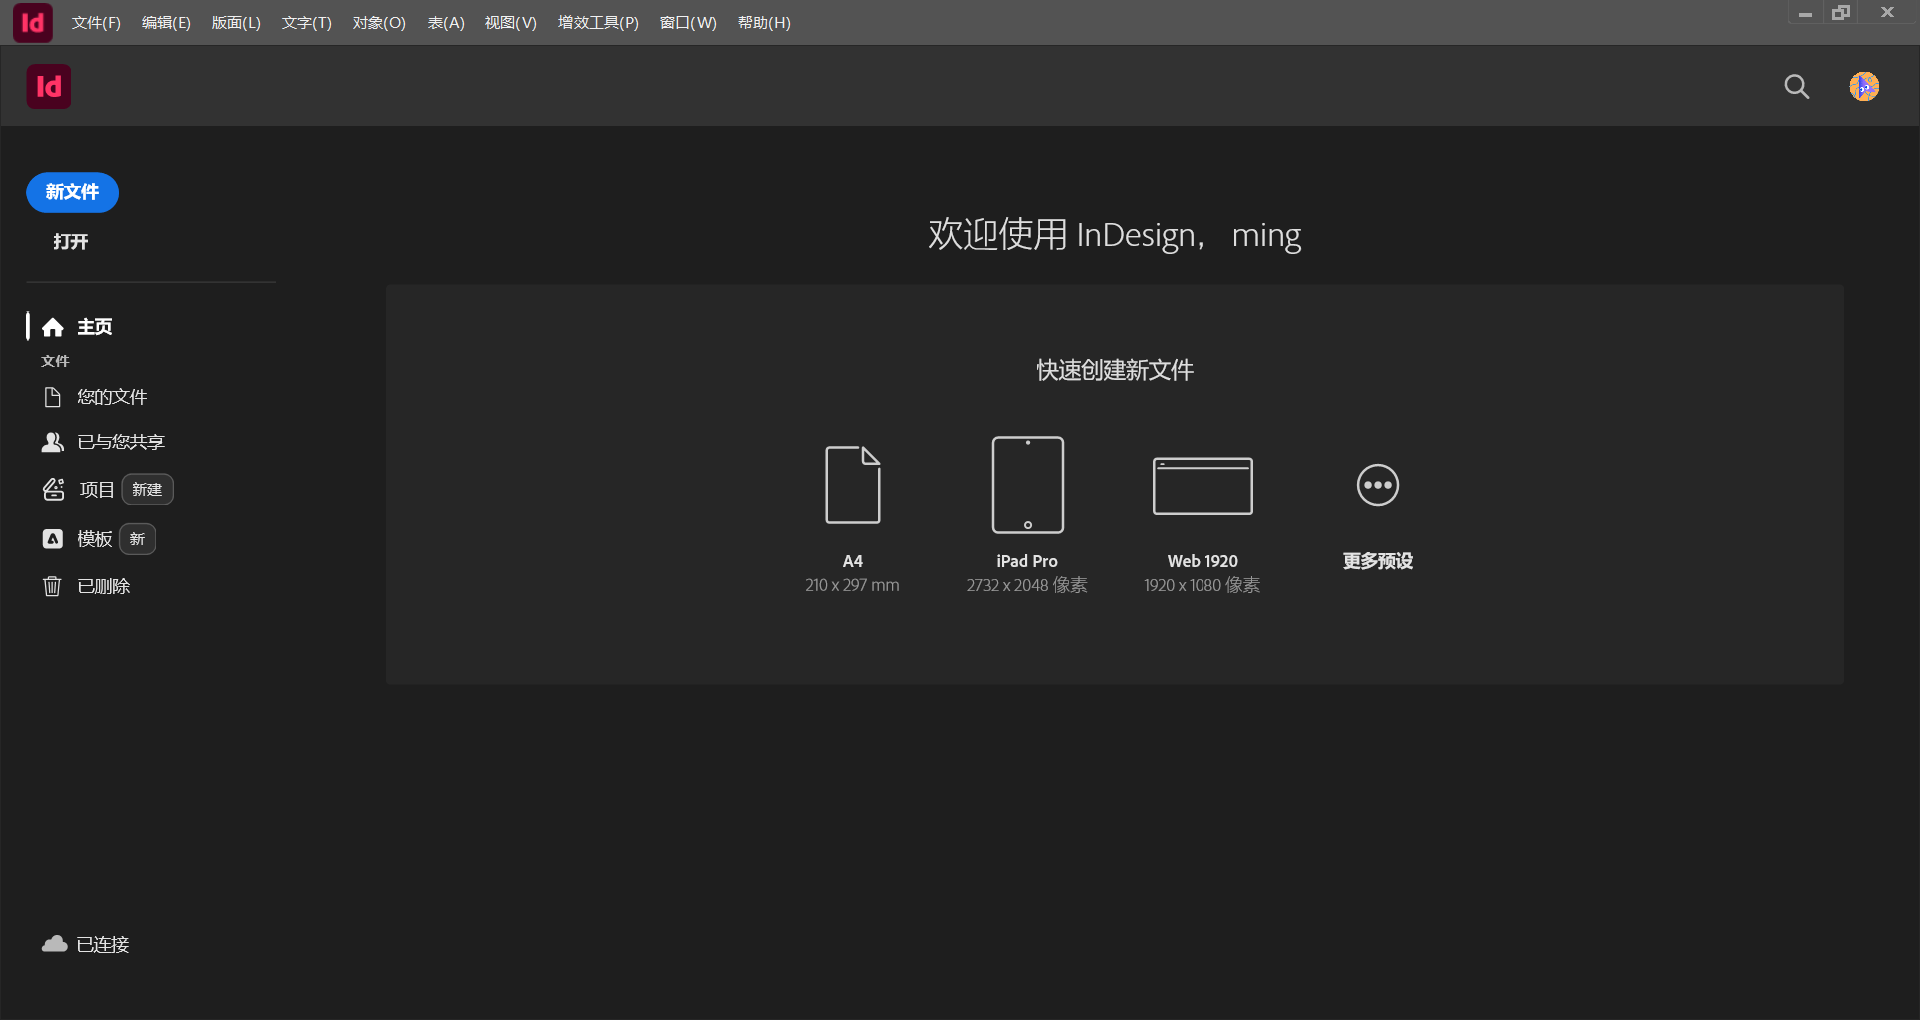Open 已与您共享 shared files section
This screenshot has width=1920, height=1020.
click(121, 441)
